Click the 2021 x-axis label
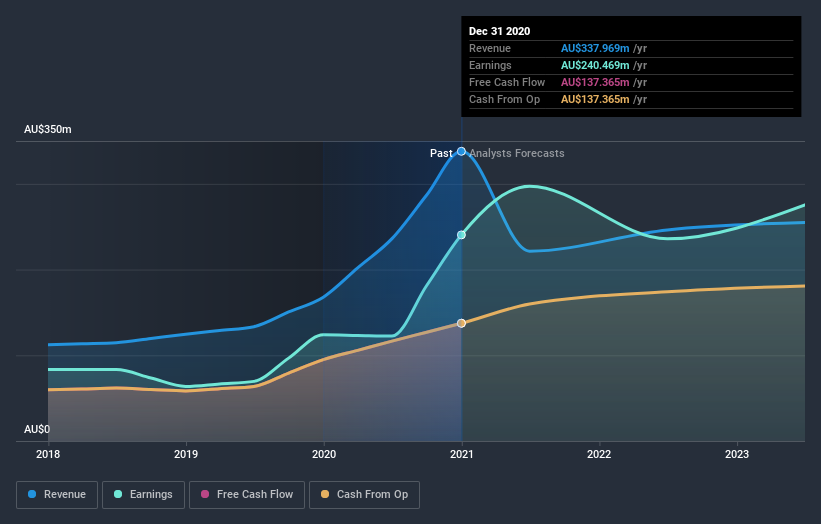 click(x=461, y=454)
